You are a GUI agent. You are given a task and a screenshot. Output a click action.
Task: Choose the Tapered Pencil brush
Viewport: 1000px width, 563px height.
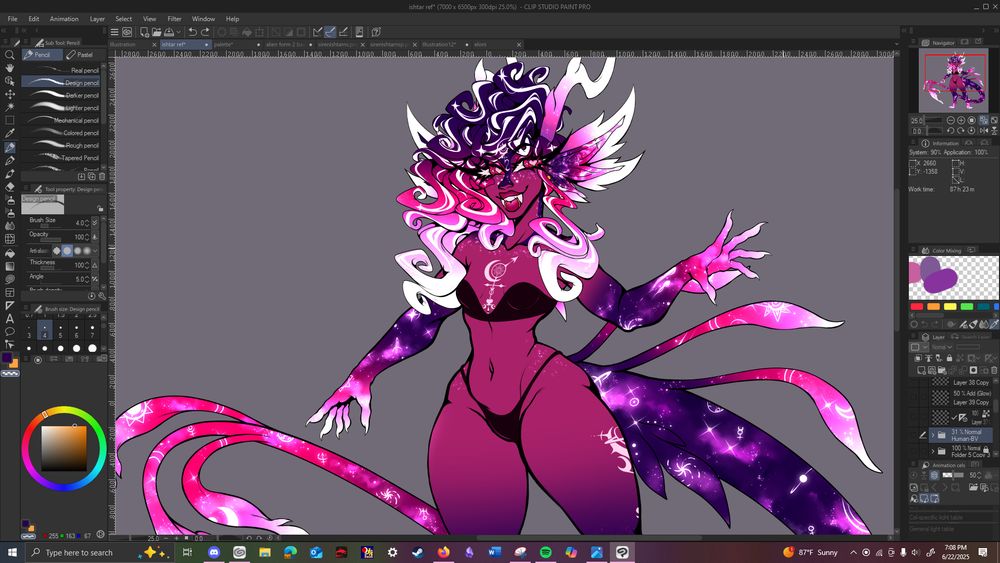(61, 157)
